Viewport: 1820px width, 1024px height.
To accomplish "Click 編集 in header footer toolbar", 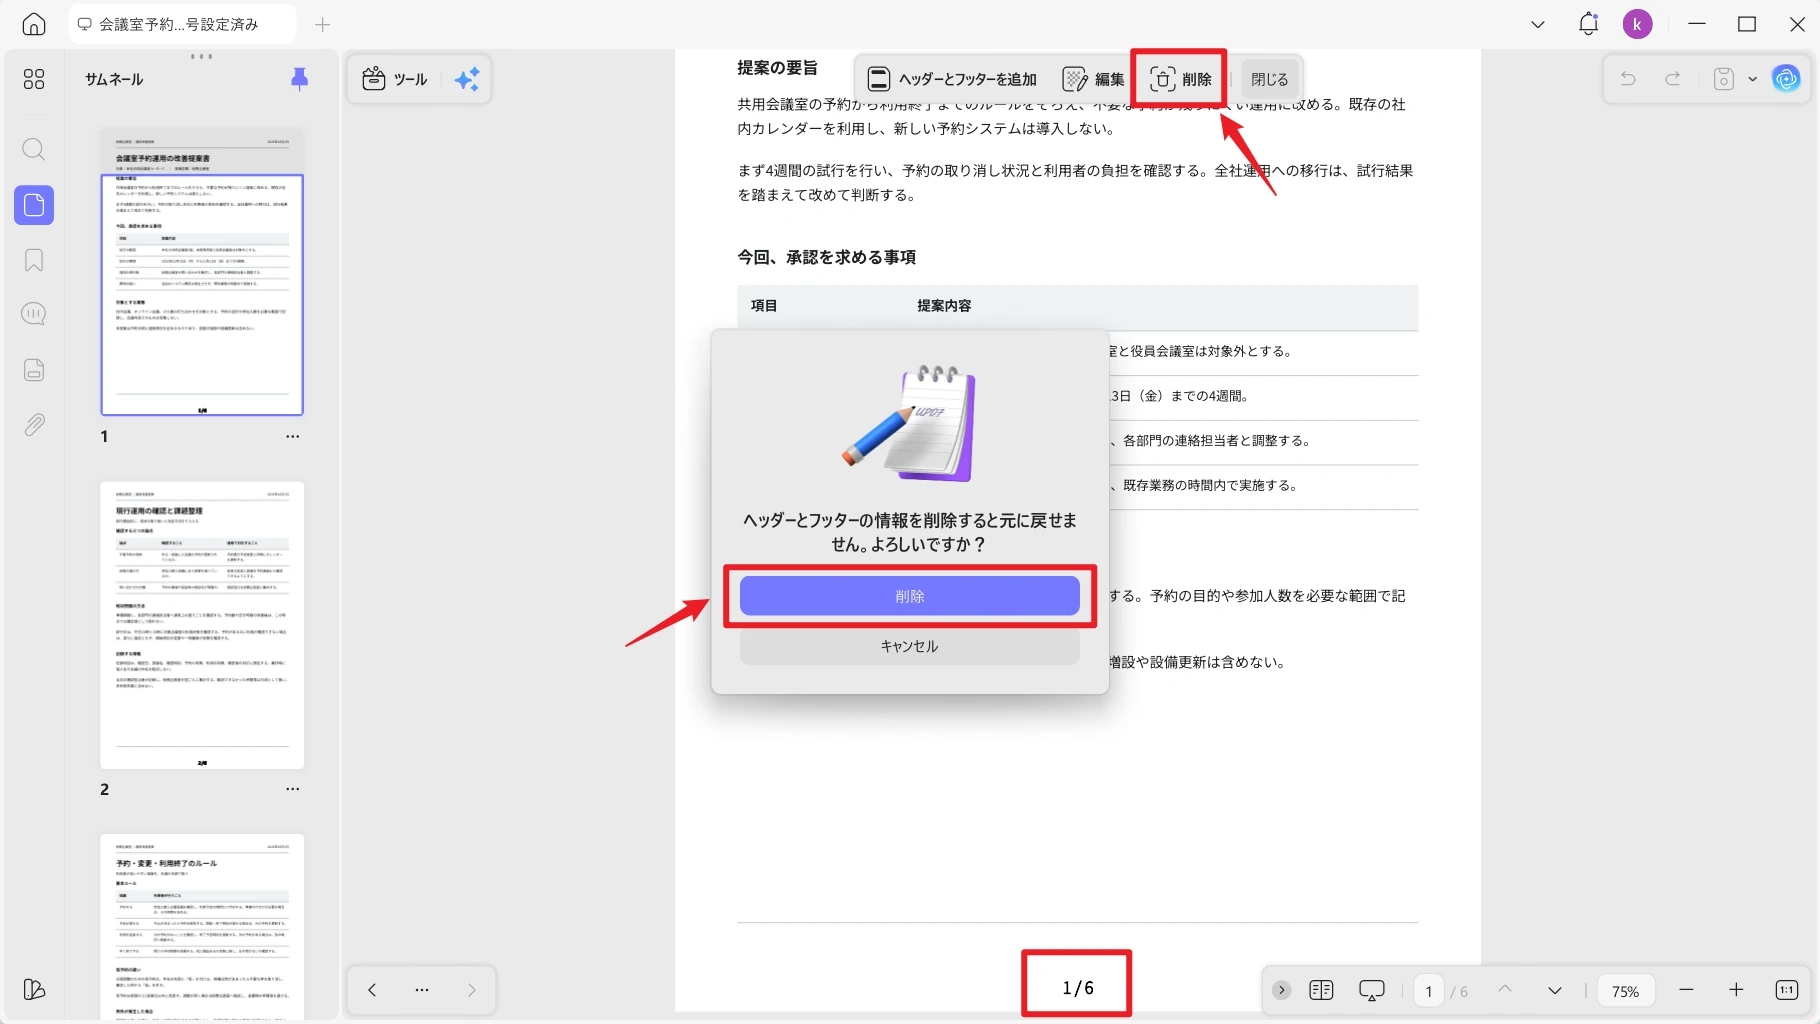I will pyautogui.click(x=1093, y=79).
